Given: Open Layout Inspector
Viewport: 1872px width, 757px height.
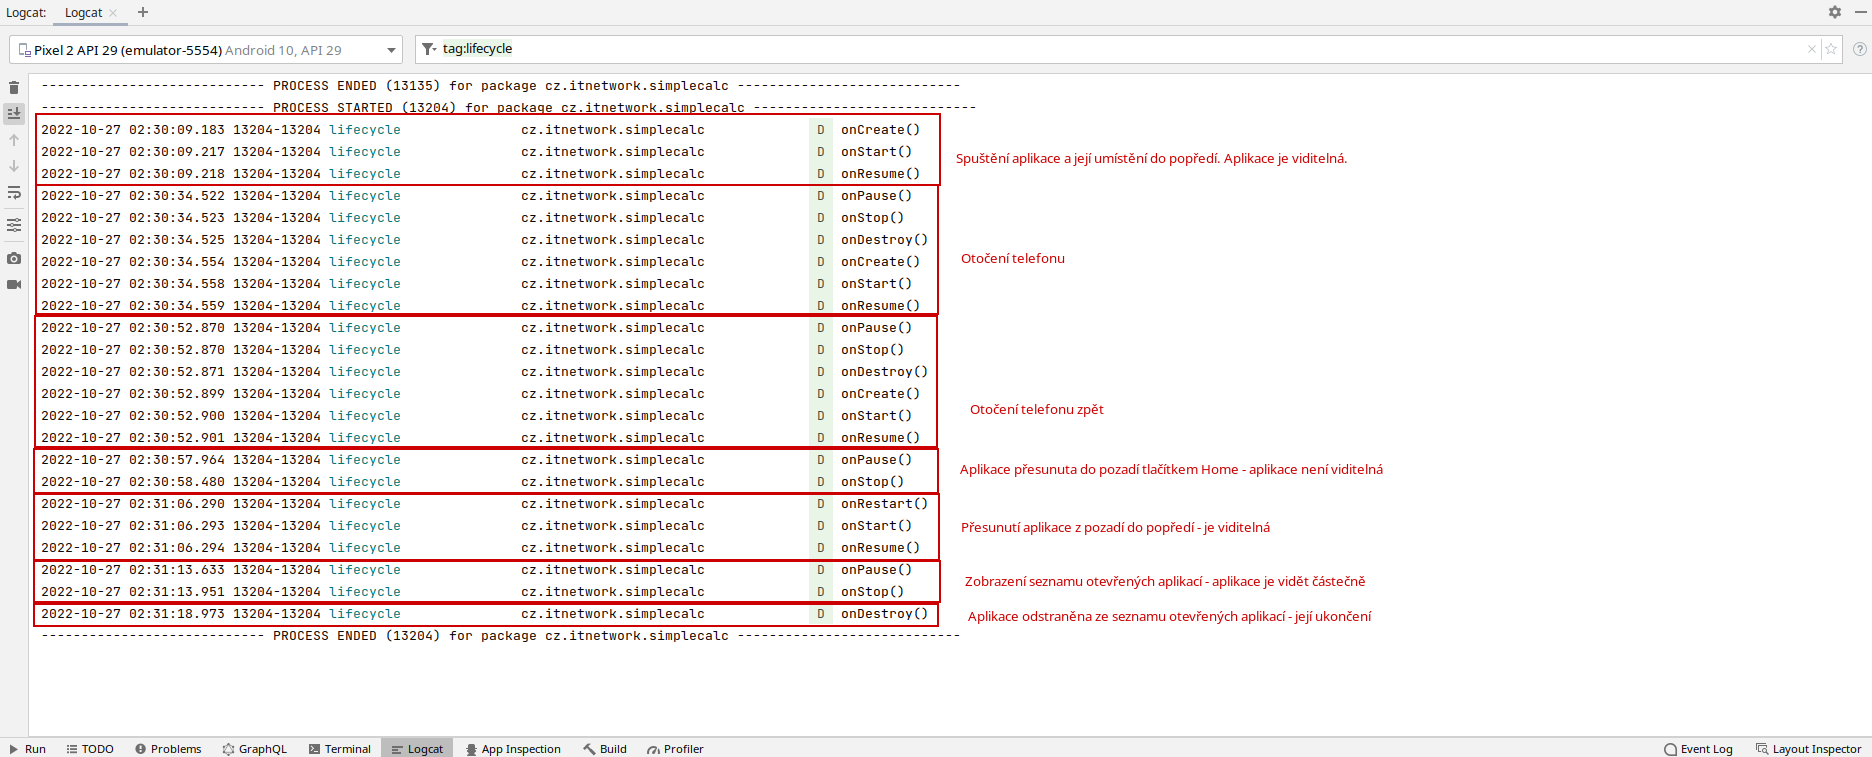Looking at the screenshot, I should [1808, 749].
